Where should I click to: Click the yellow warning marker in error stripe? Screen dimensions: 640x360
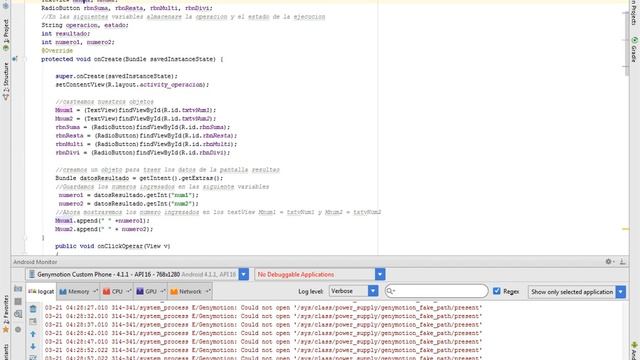coord(626,229)
